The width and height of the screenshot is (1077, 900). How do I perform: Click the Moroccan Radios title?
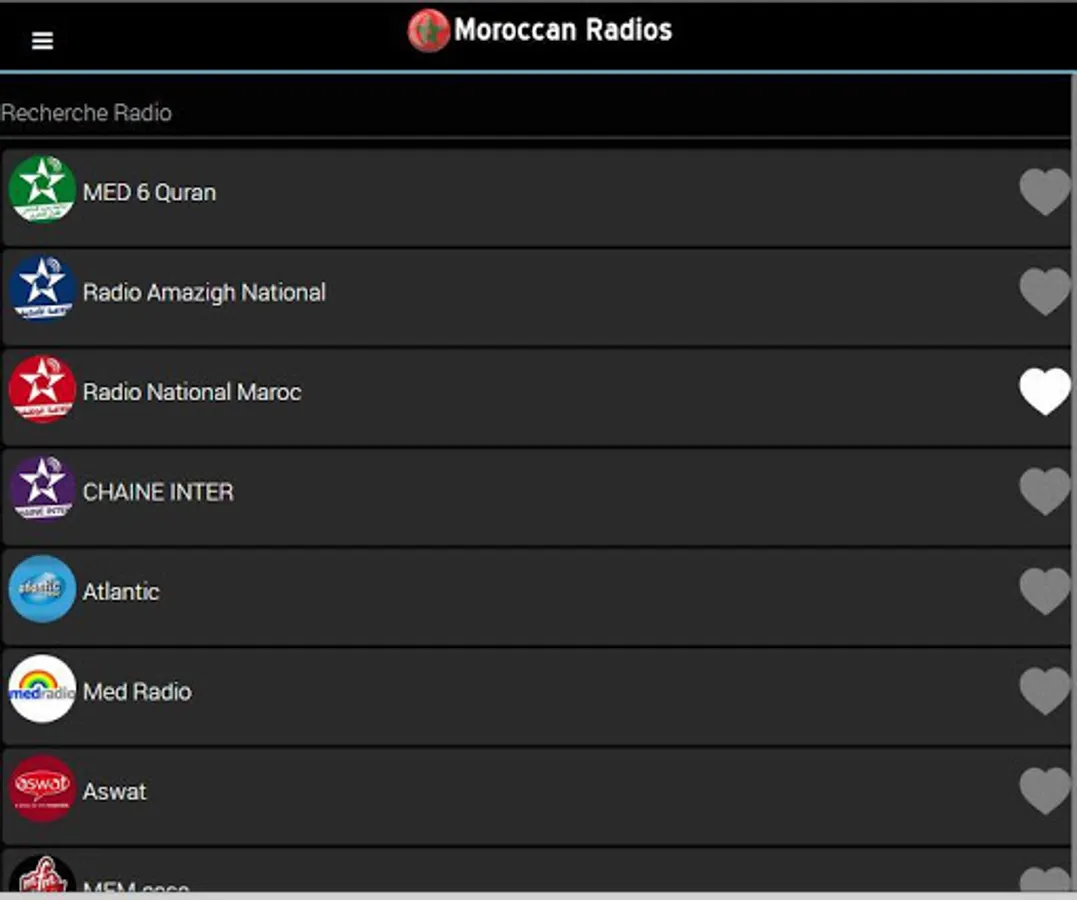pyautogui.click(x=563, y=30)
